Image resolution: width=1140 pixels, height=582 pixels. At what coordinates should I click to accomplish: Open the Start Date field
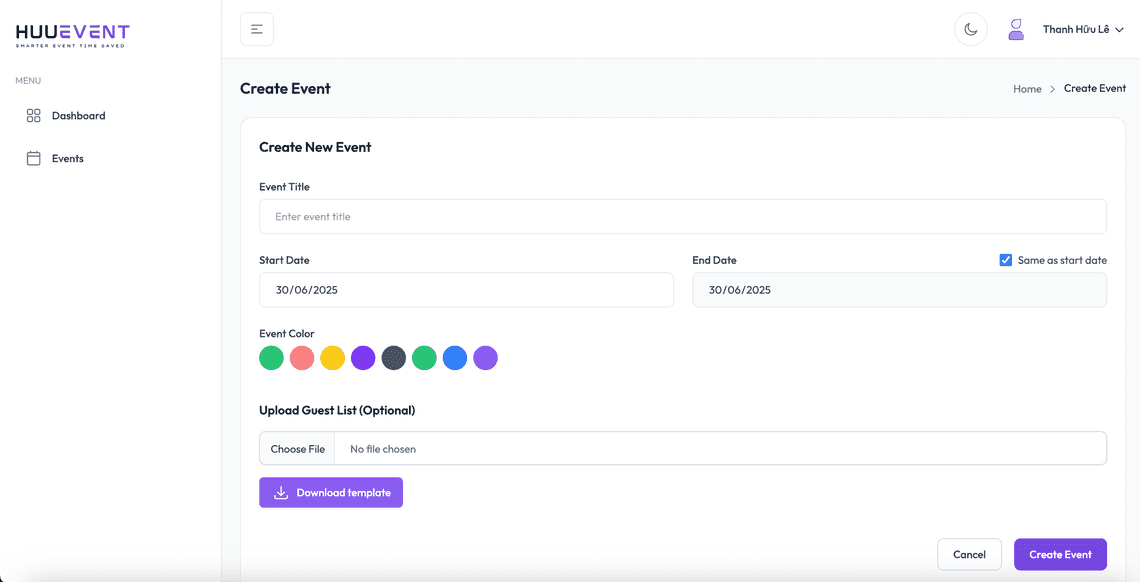pyautogui.click(x=466, y=290)
